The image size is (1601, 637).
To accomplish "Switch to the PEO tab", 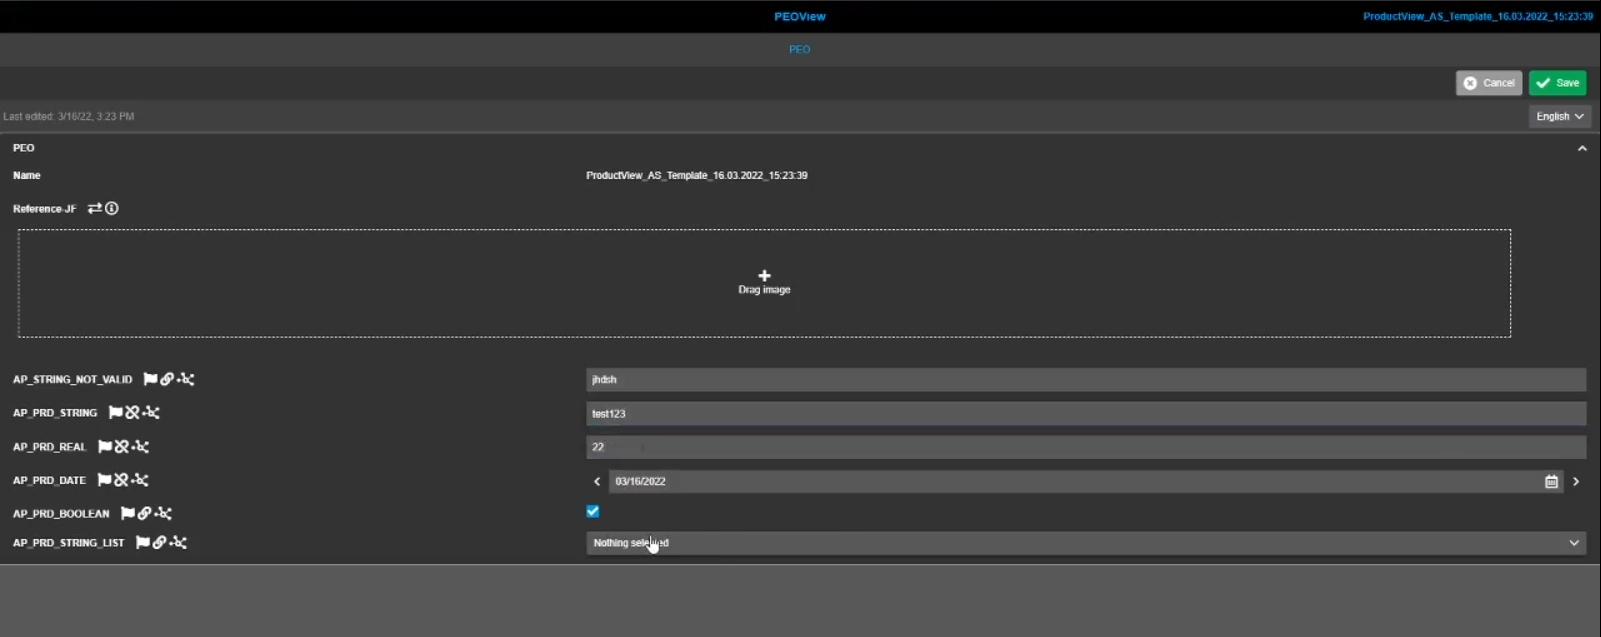I will click(799, 49).
